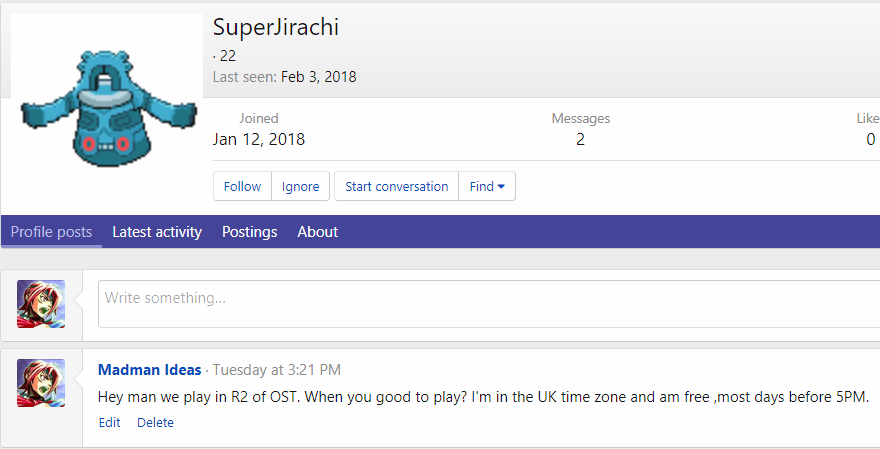Viewport: 880px width, 449px height.
Task: Expand the Find dropdown menu
Action: click(x=487, y=186)
